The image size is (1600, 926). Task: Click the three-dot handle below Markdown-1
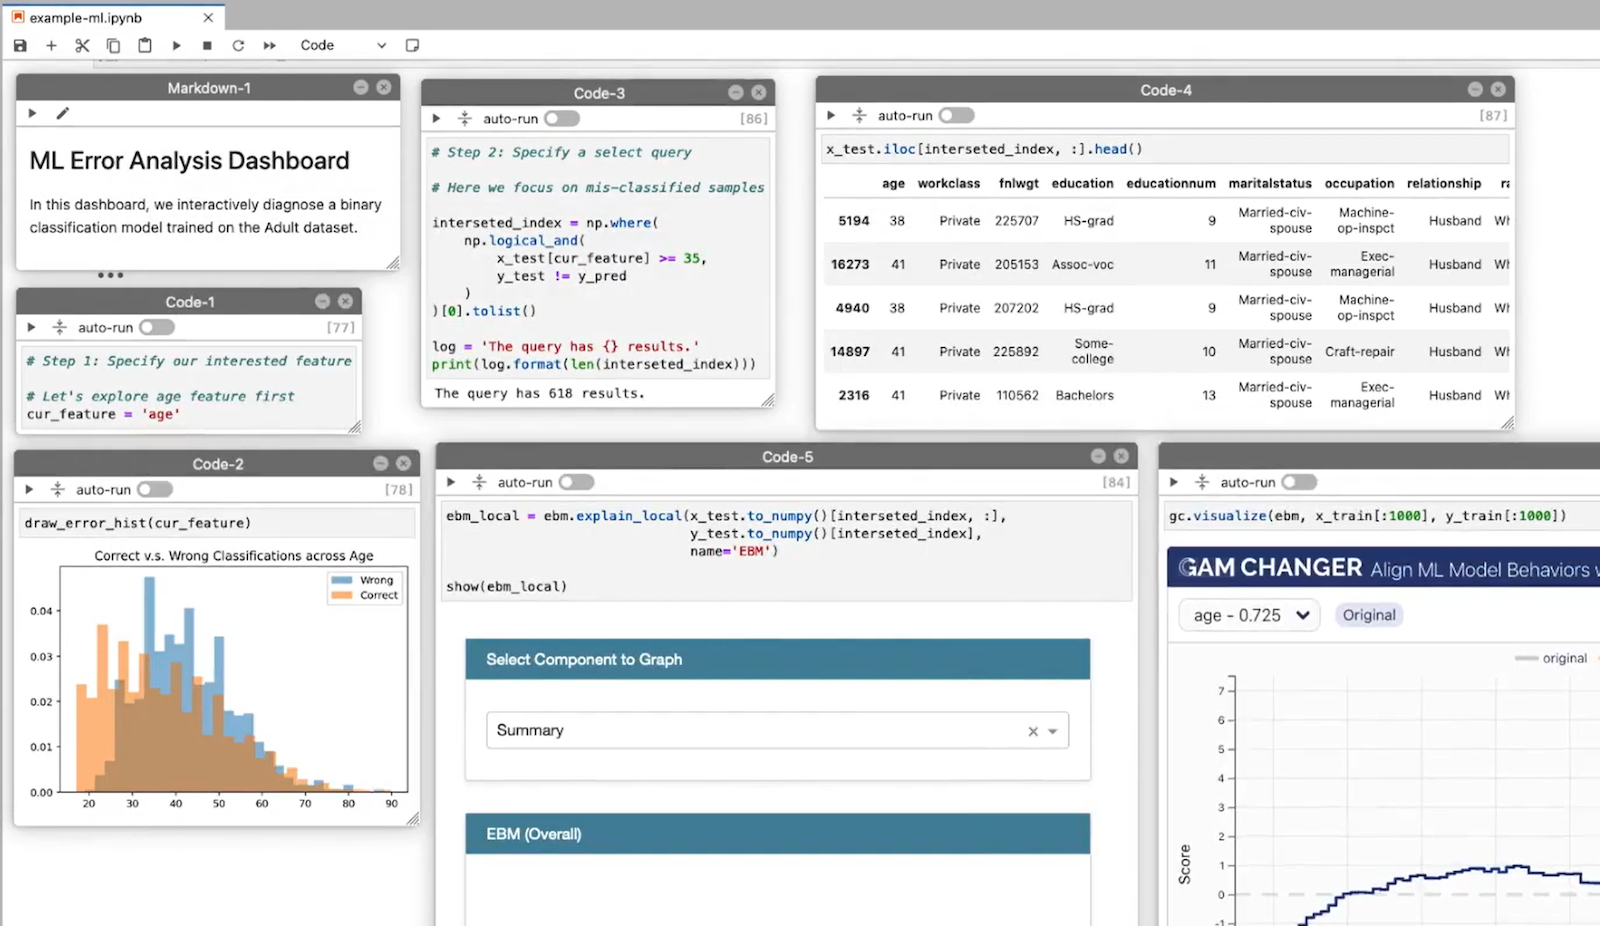pyautogui.click(x=110, y=275)
